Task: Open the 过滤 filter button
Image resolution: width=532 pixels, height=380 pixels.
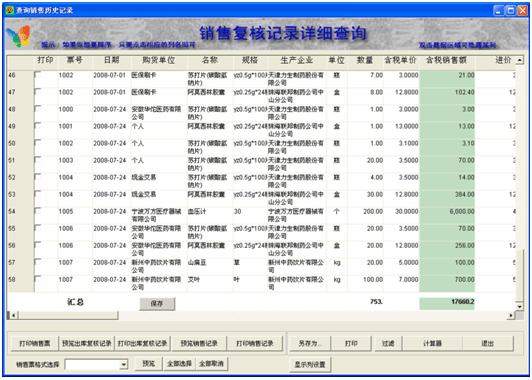Action: tap(388, 343)
